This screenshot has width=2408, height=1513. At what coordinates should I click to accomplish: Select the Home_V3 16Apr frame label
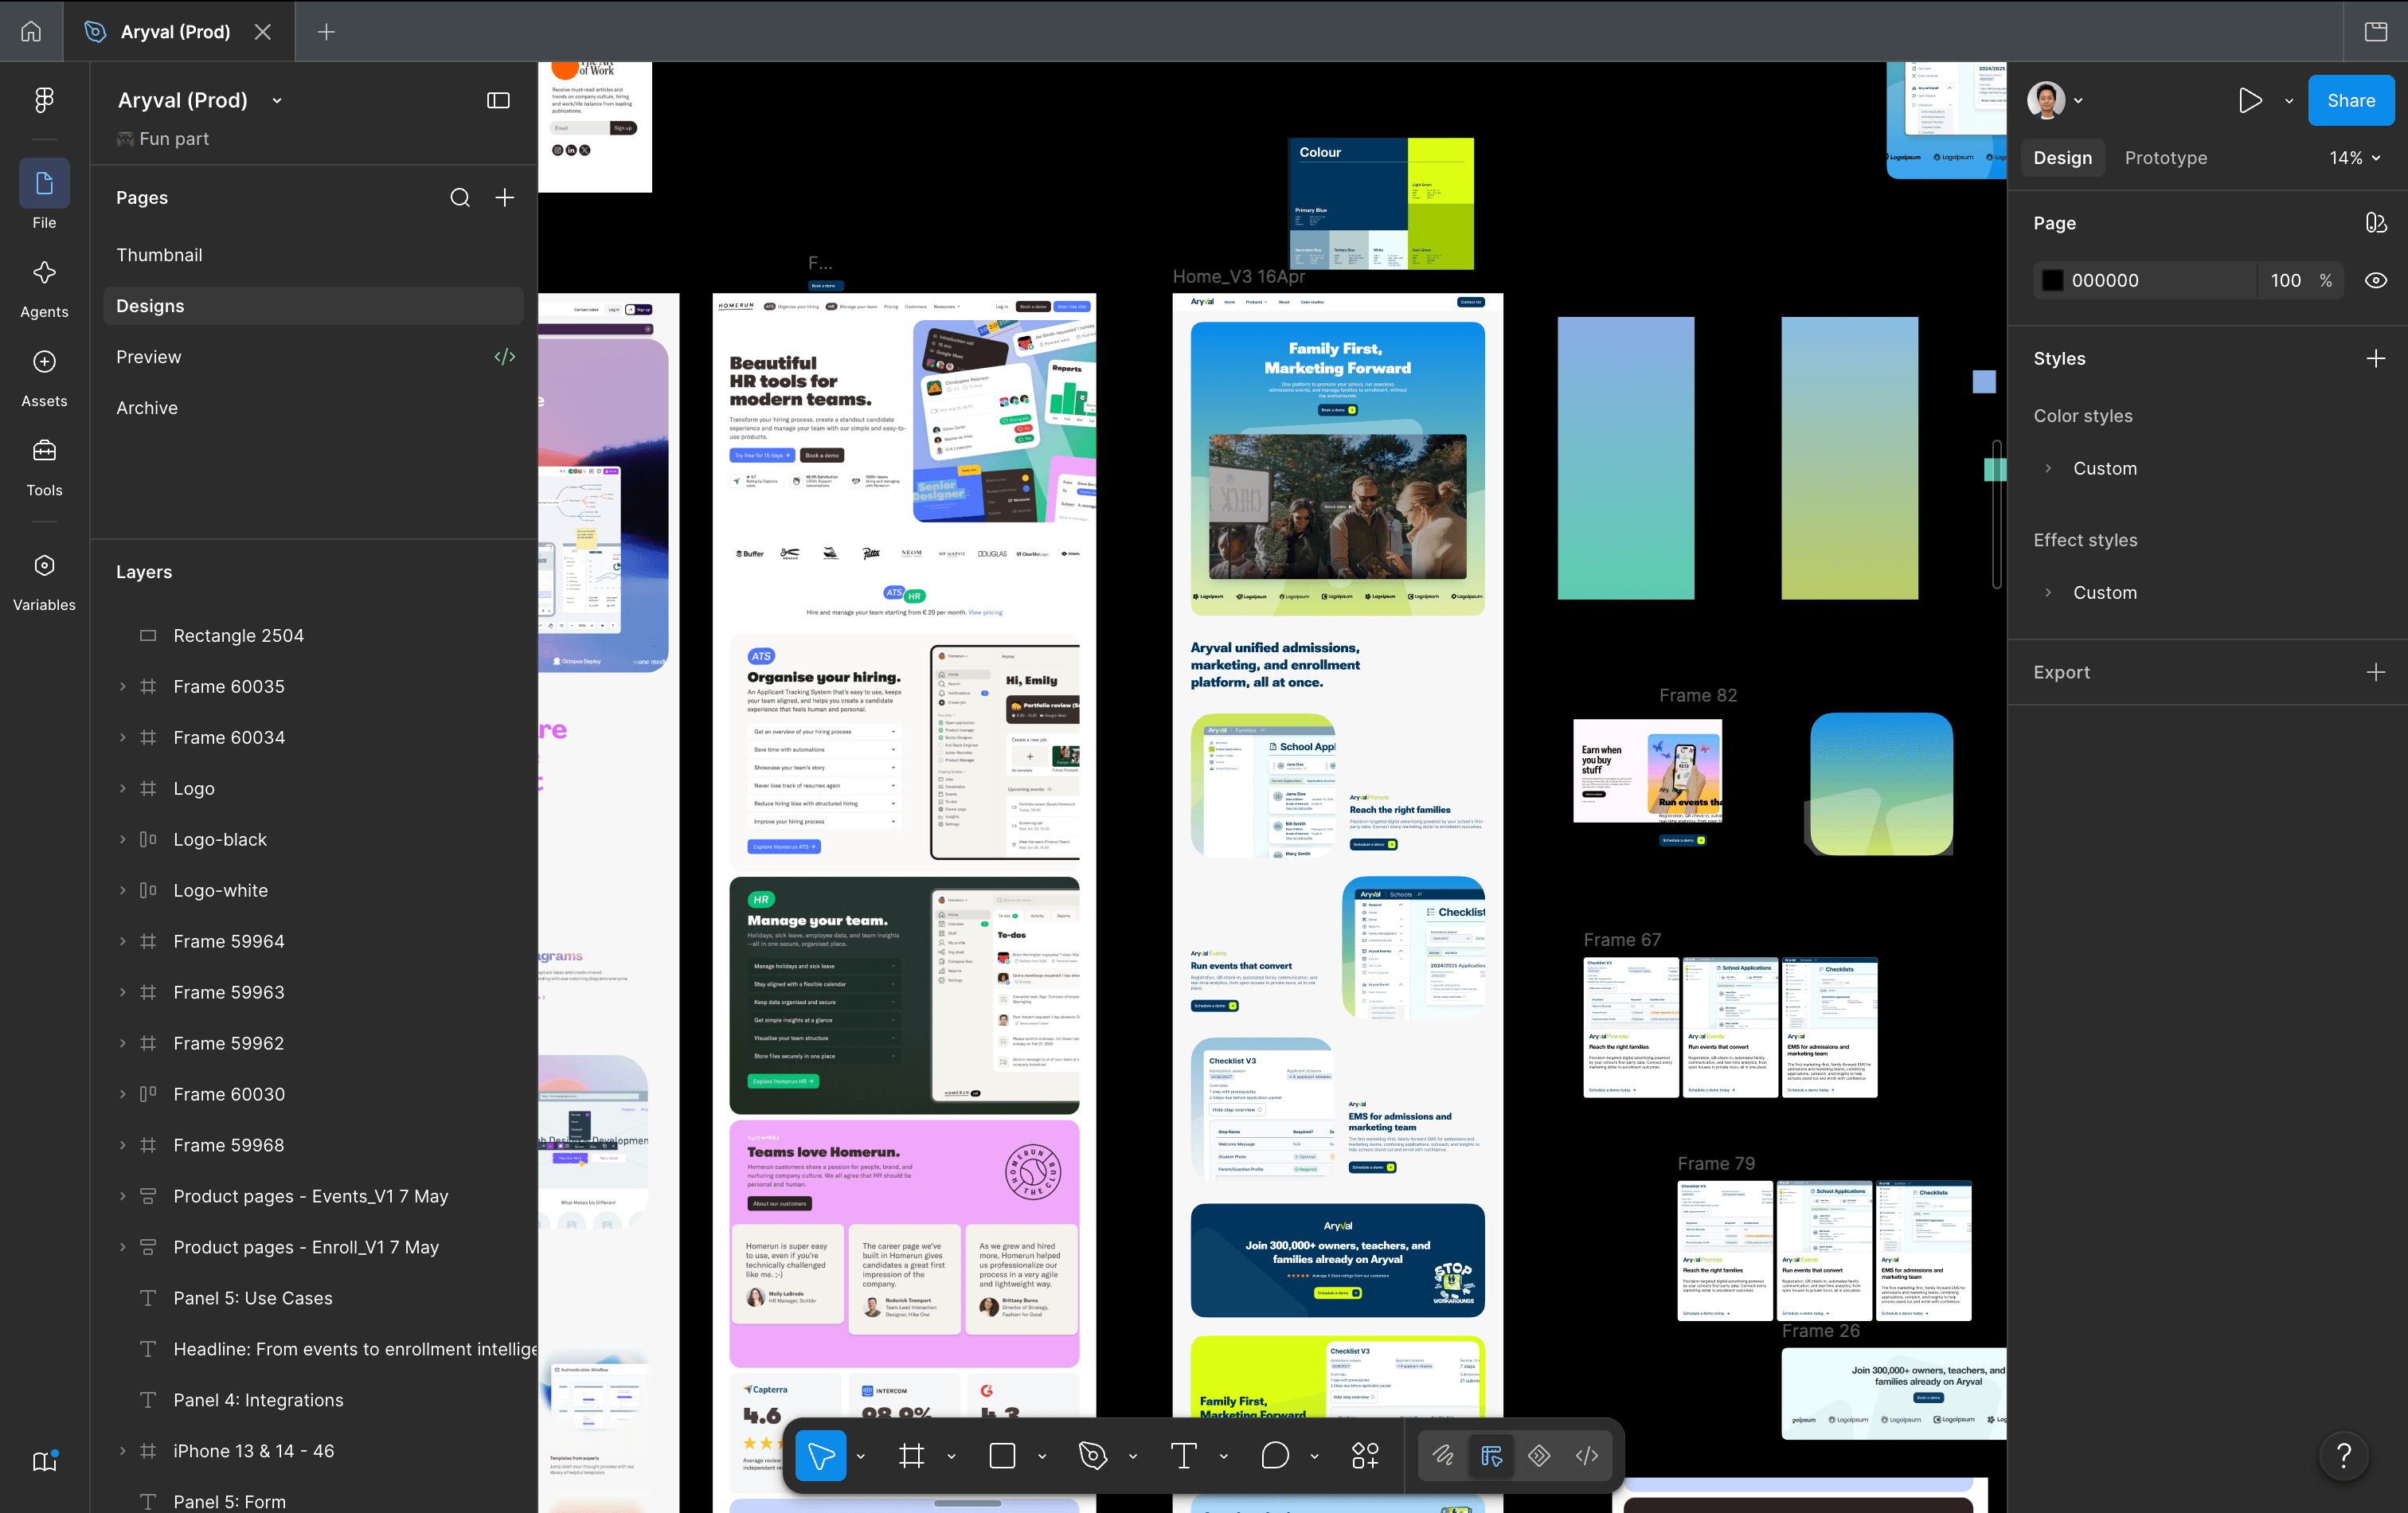point(1238,277)
